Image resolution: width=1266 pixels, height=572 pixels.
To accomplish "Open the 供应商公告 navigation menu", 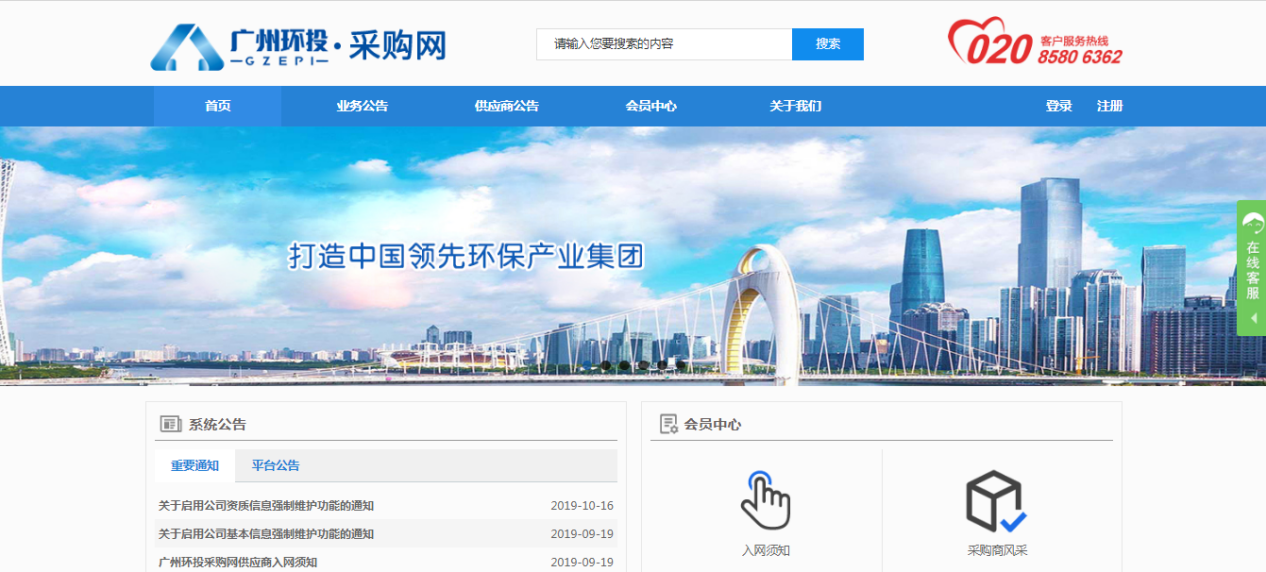I will 506,106.
